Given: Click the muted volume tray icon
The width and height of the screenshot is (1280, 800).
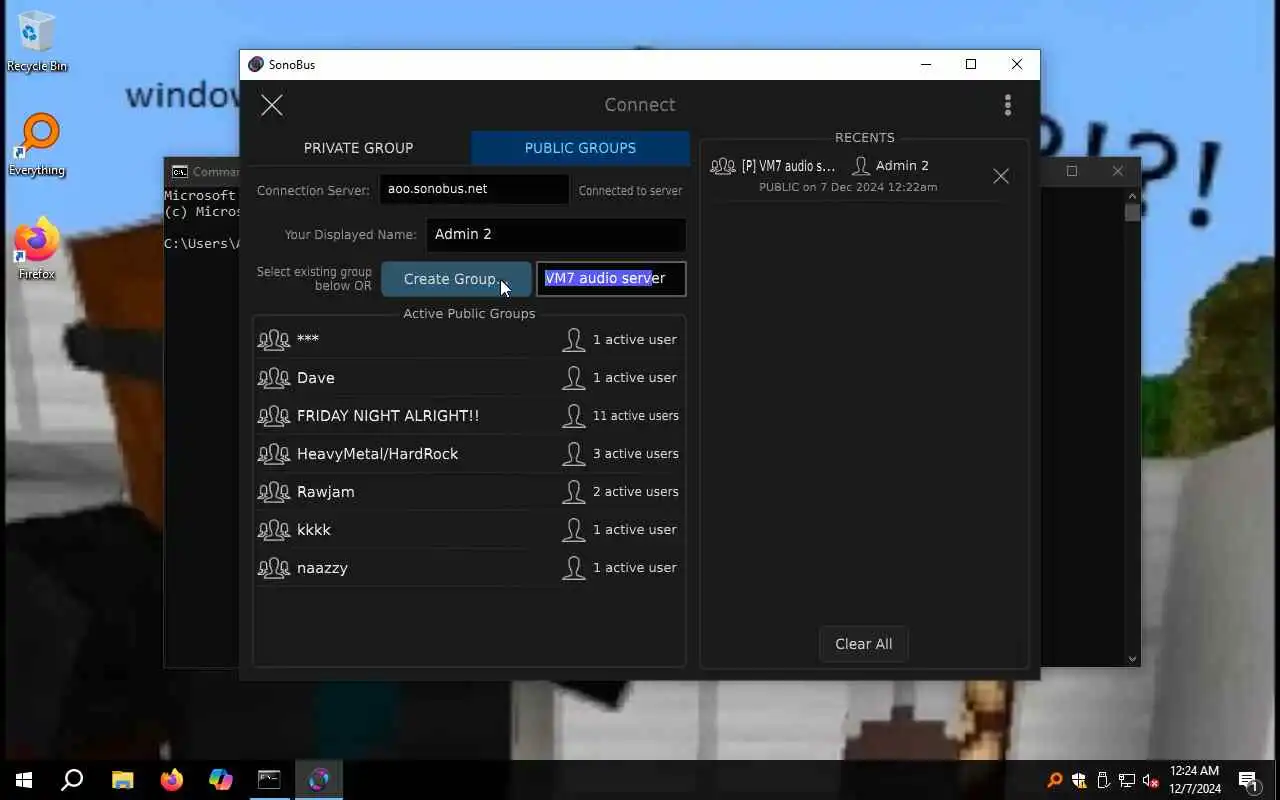Looking at the screenshot, I should click(1151, 780).
